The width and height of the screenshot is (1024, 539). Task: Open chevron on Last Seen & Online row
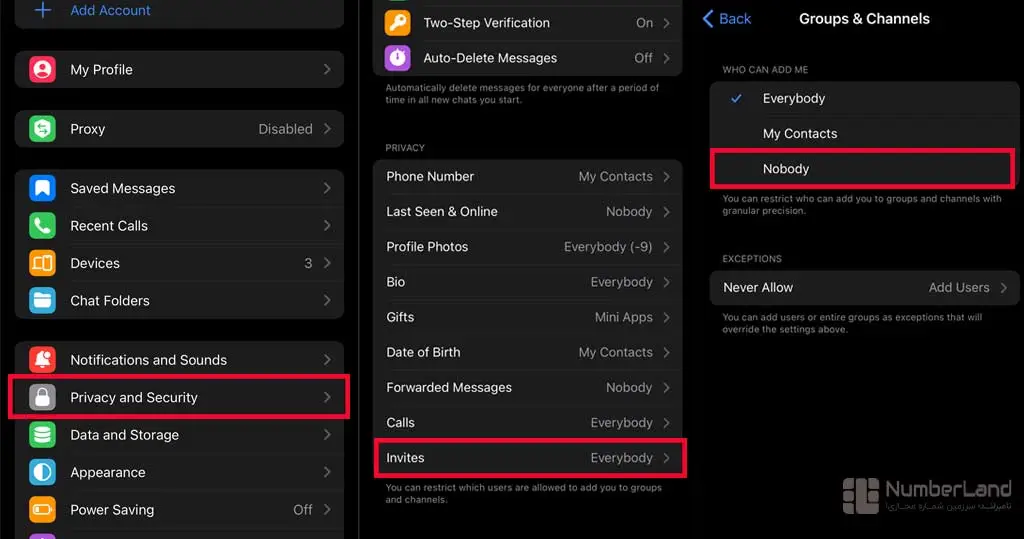click(666, 212)
